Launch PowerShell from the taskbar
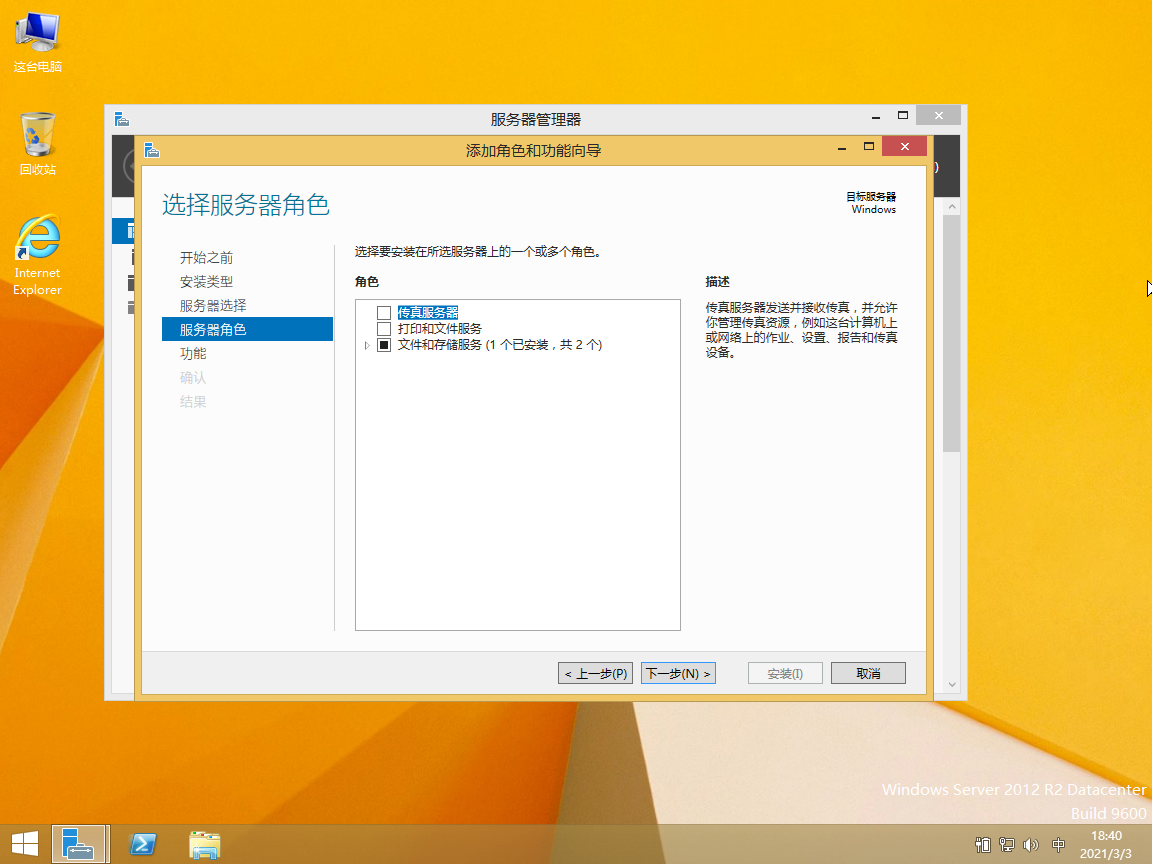The image size is (1152, 864). point(143,845)
